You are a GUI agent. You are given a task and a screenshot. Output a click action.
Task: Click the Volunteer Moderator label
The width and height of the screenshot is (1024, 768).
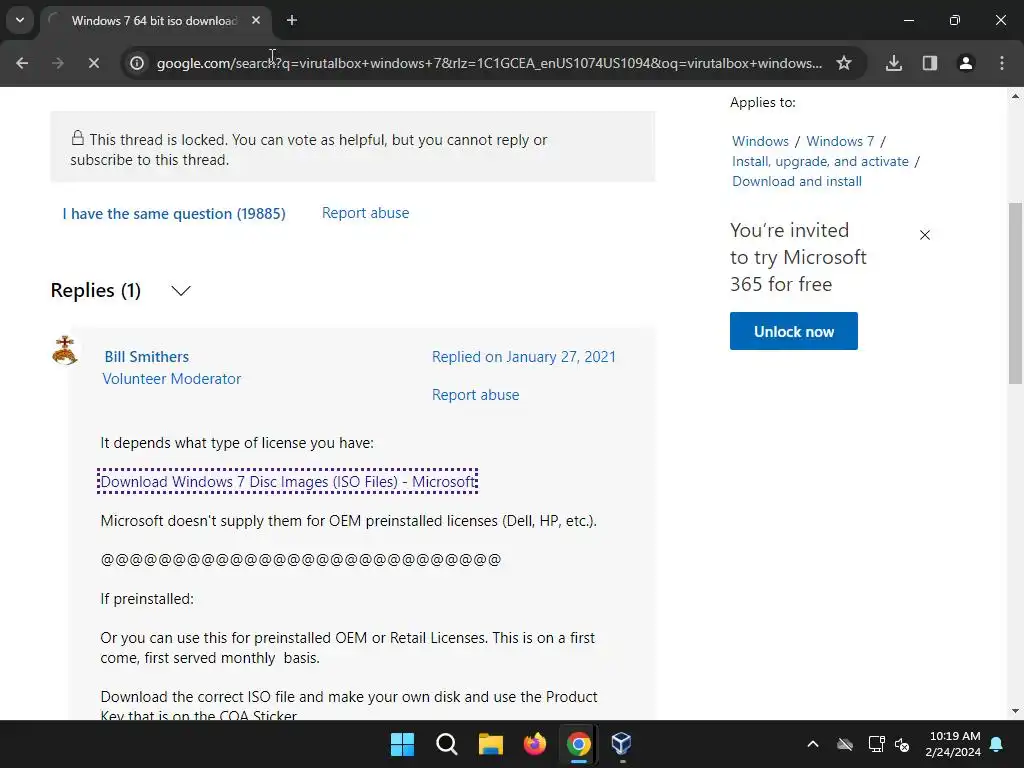(x=172, y=379)
